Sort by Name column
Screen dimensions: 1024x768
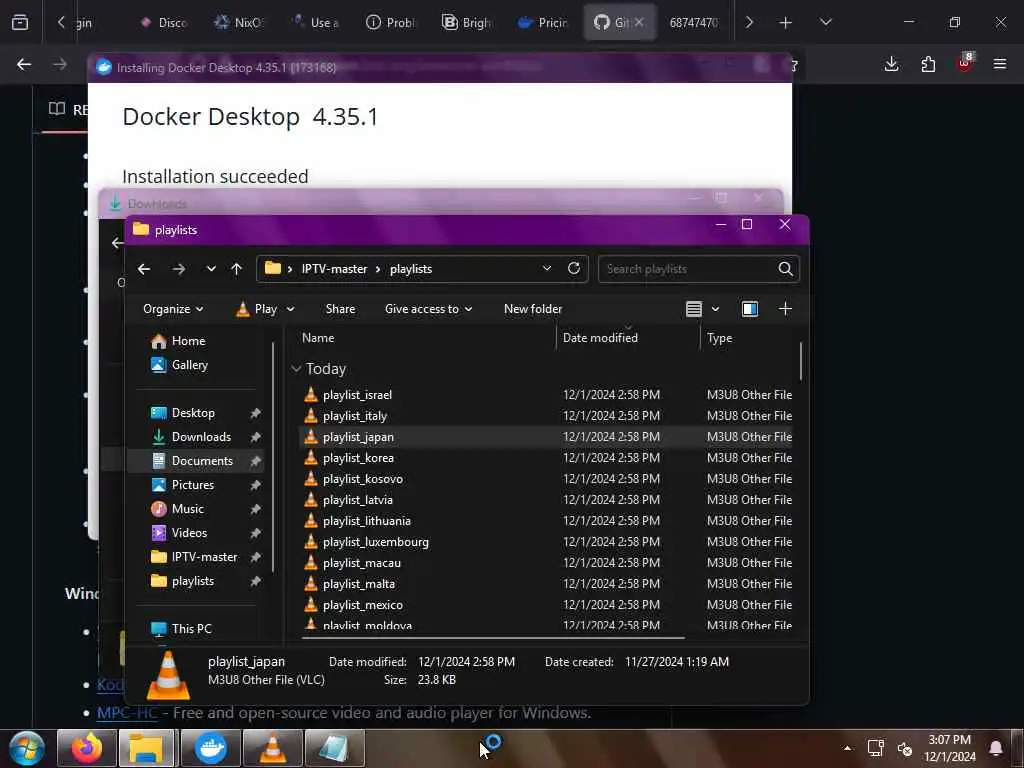tap(318, 338)
